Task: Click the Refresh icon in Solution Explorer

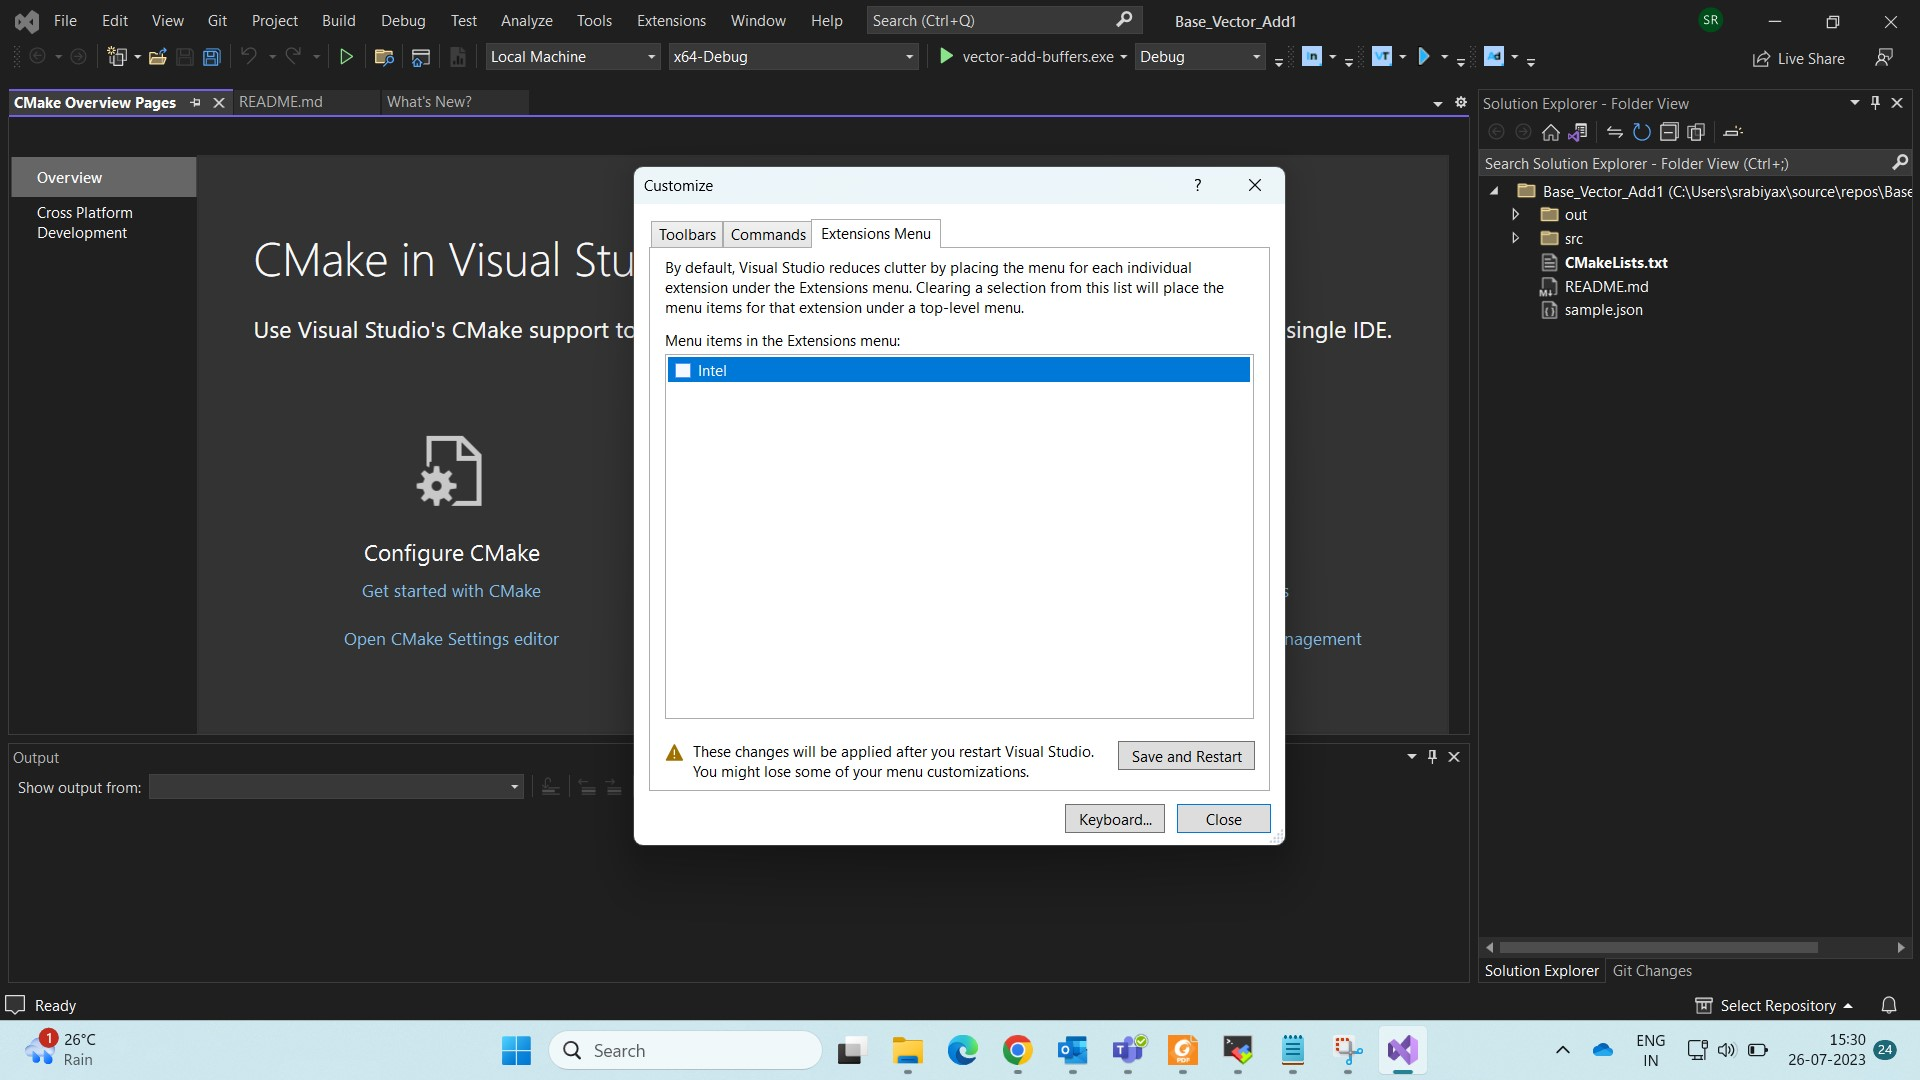Action: pos(1641,132)
